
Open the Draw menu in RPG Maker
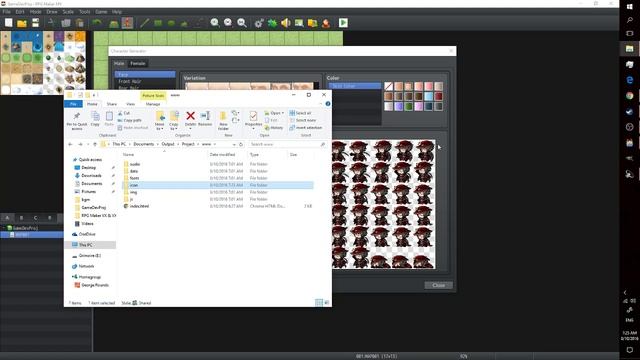tap(52, 12)
